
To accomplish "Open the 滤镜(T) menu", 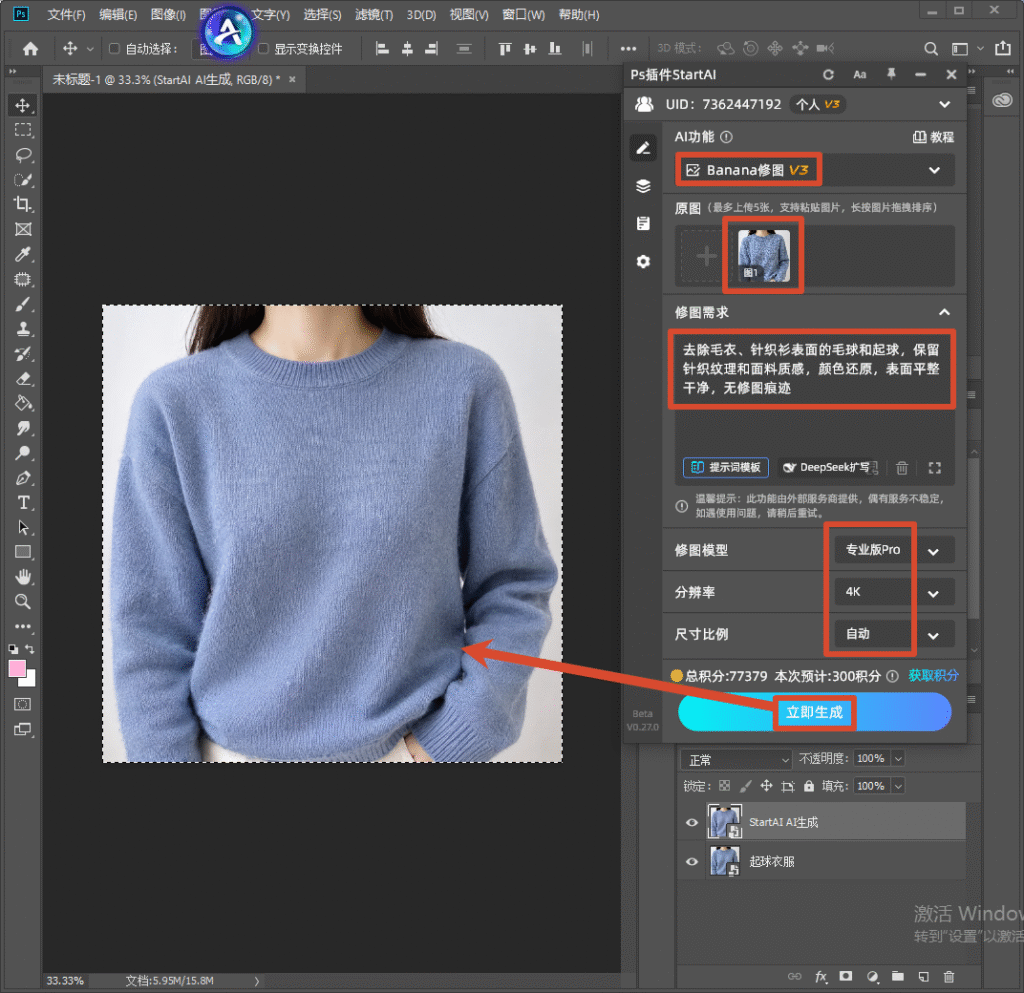I will pyautogui.click(x=374, y=14).
